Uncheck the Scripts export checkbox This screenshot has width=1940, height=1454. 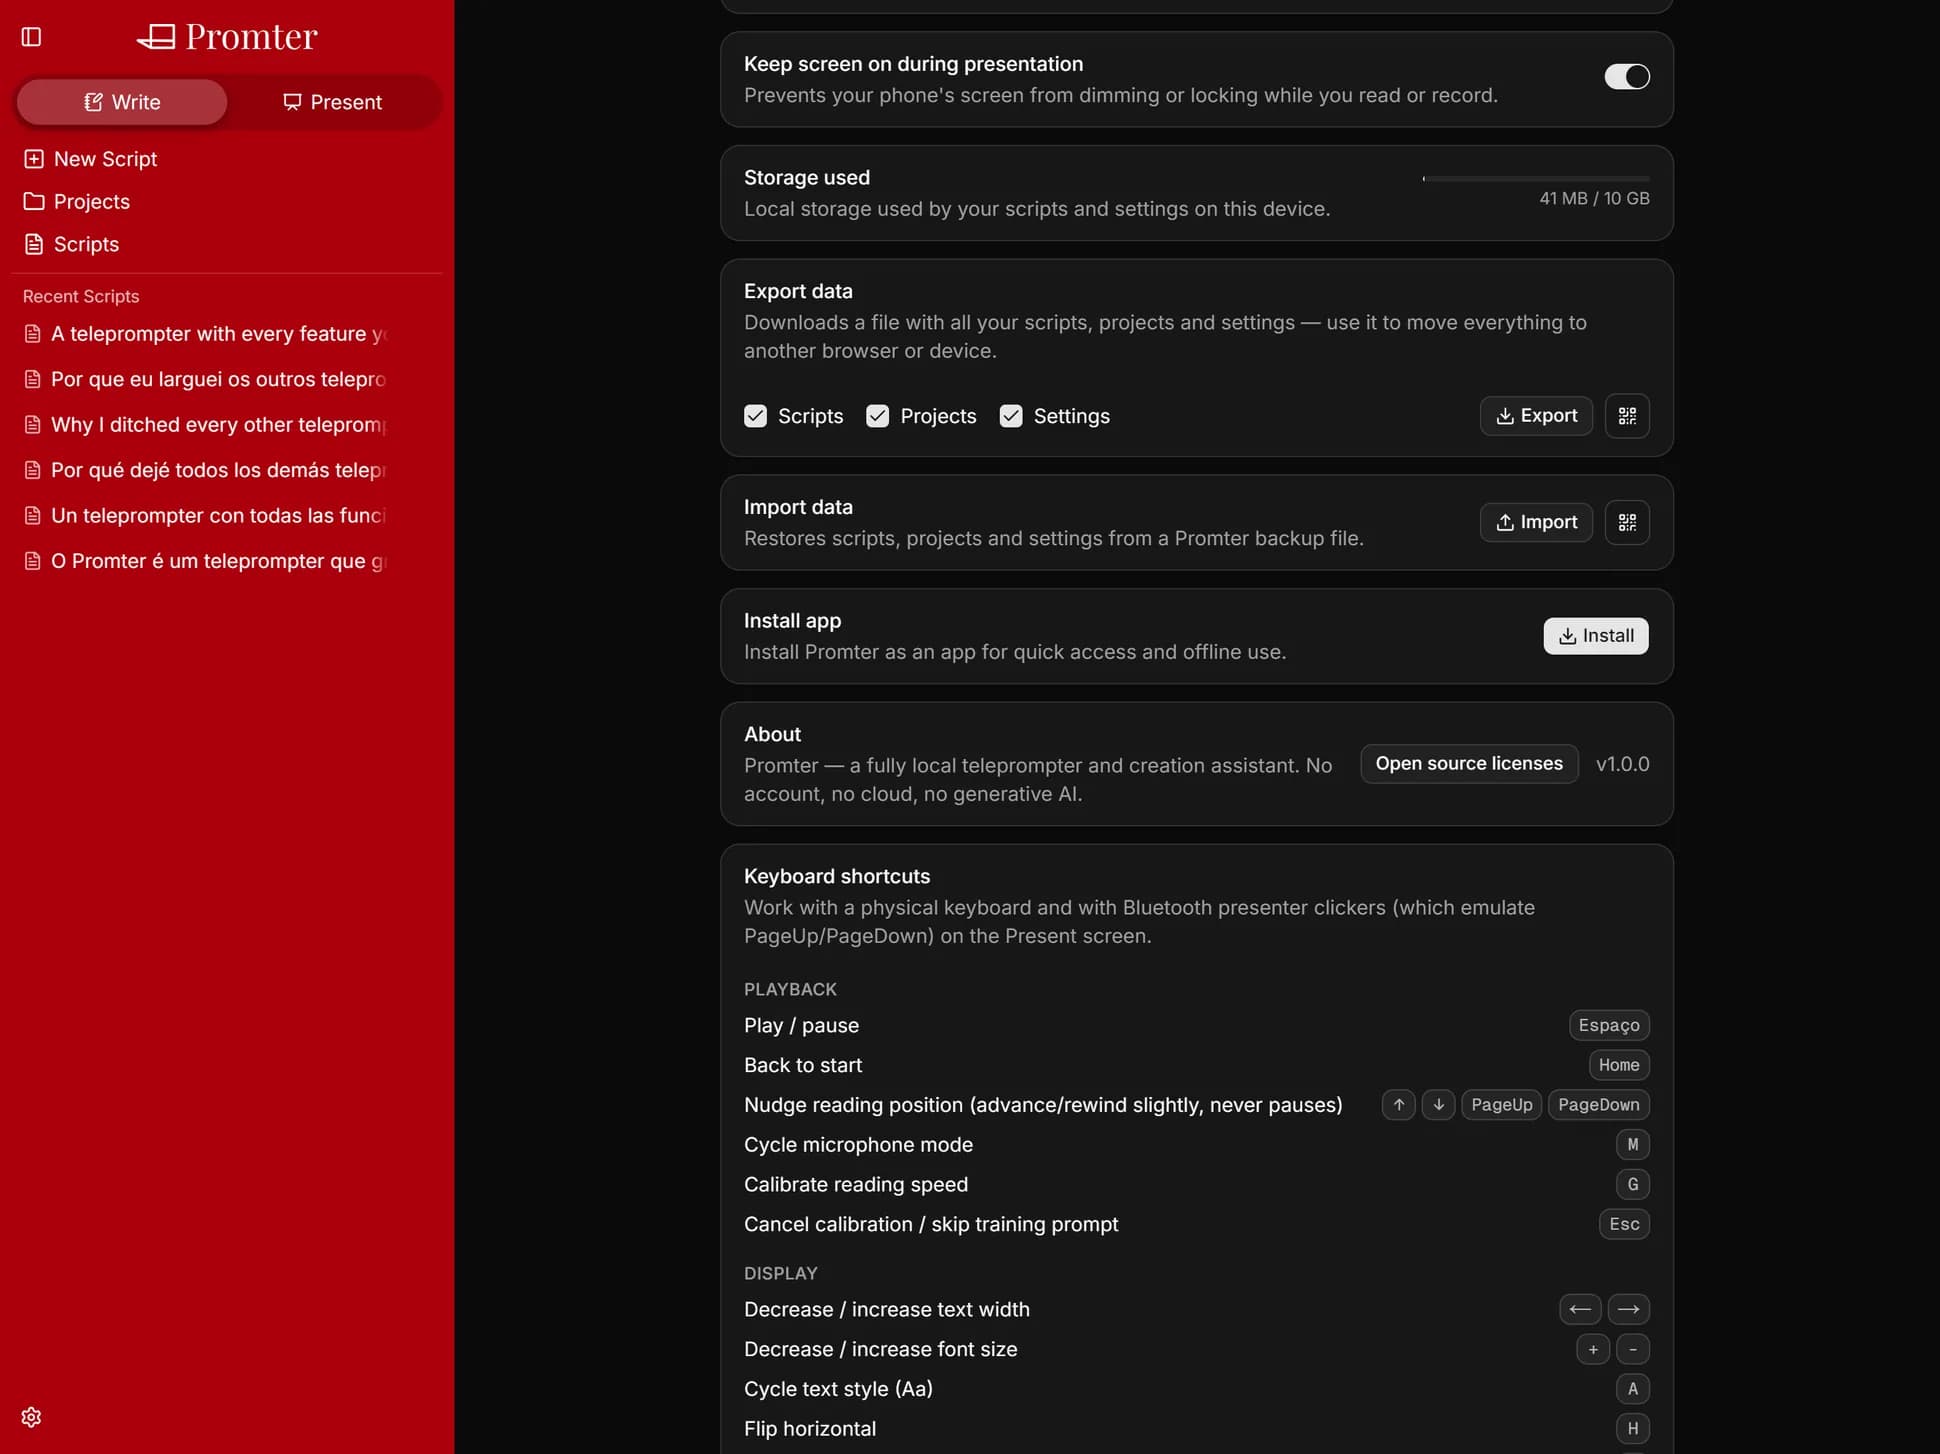(755, 416)
